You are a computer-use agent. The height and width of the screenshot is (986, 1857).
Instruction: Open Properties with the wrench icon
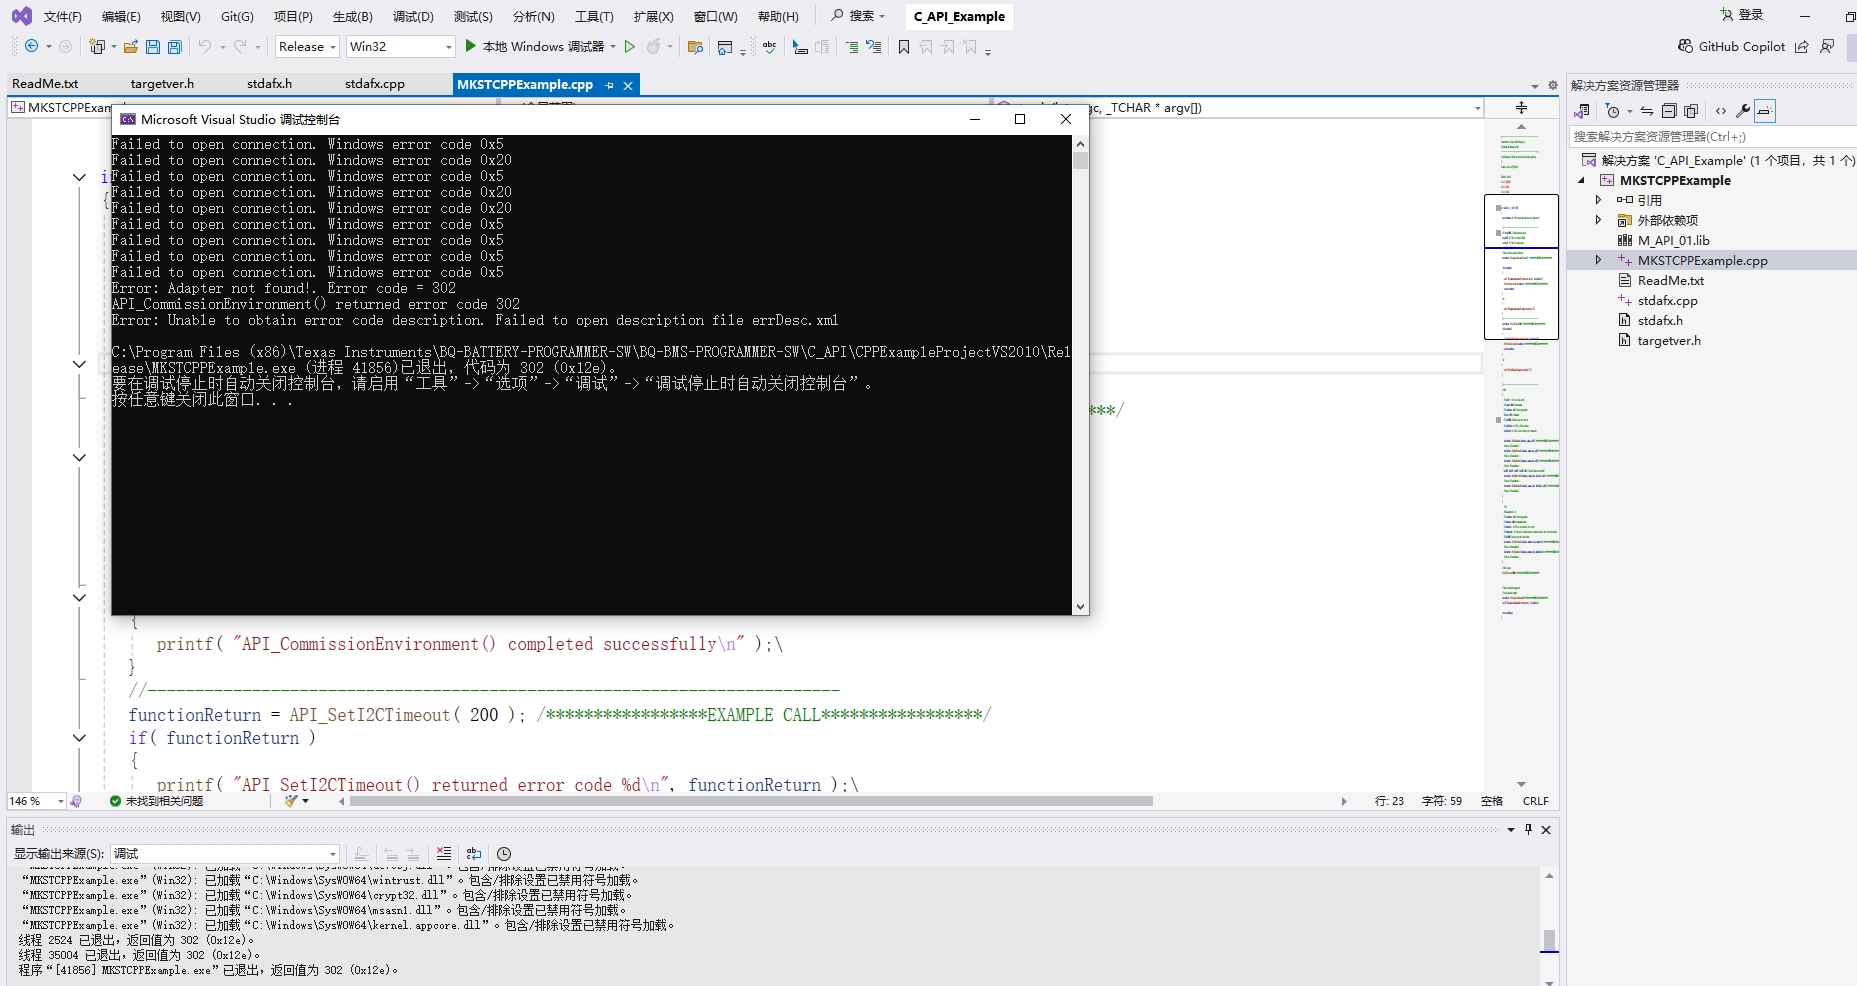(1743, 111)
